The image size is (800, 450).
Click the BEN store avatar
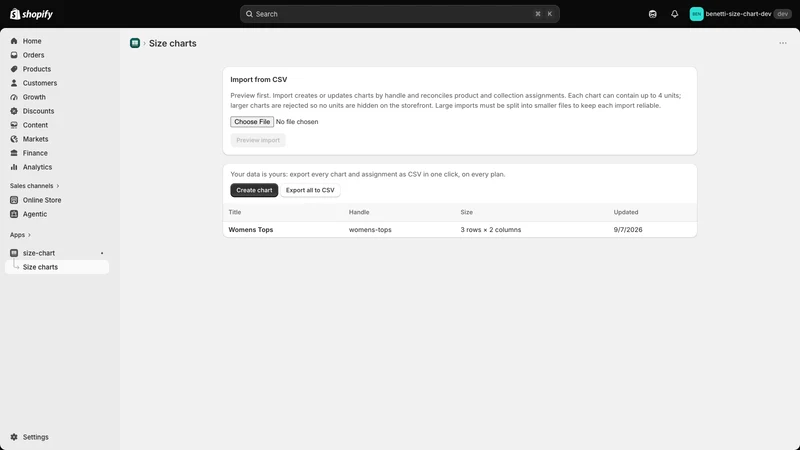pos(696,14)
